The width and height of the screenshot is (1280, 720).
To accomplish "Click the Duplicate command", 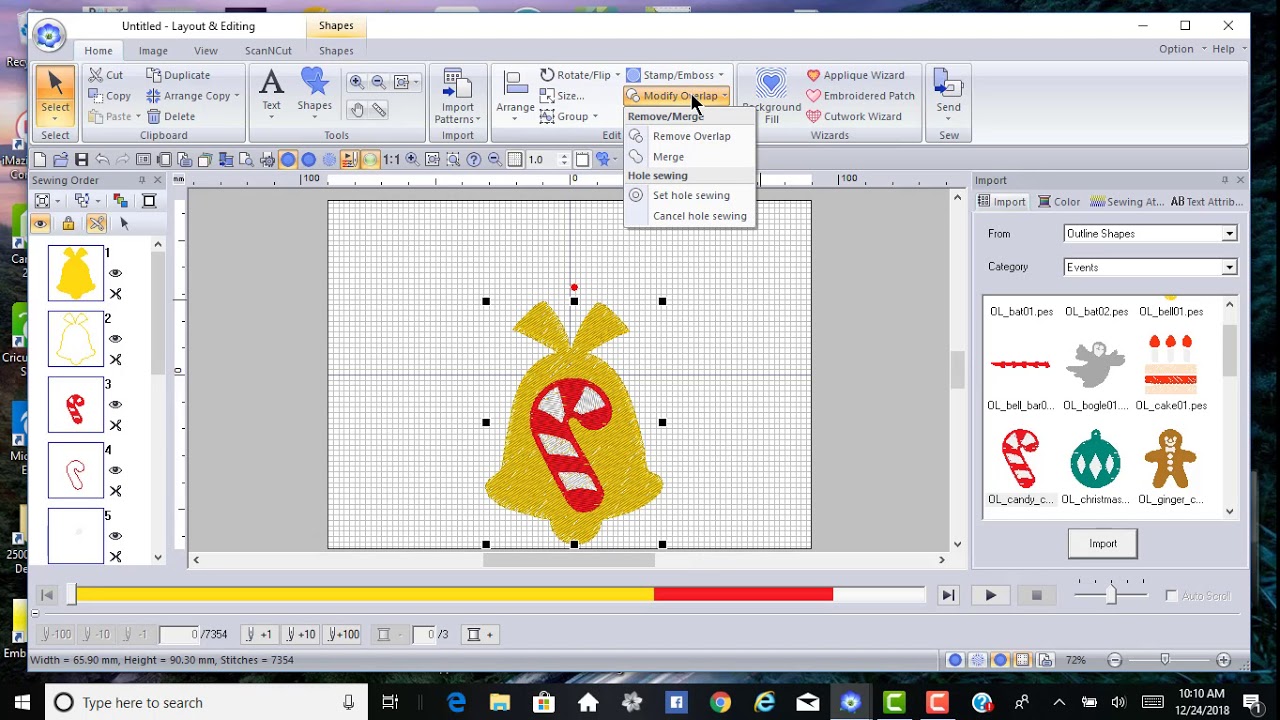I will (178, 75).
